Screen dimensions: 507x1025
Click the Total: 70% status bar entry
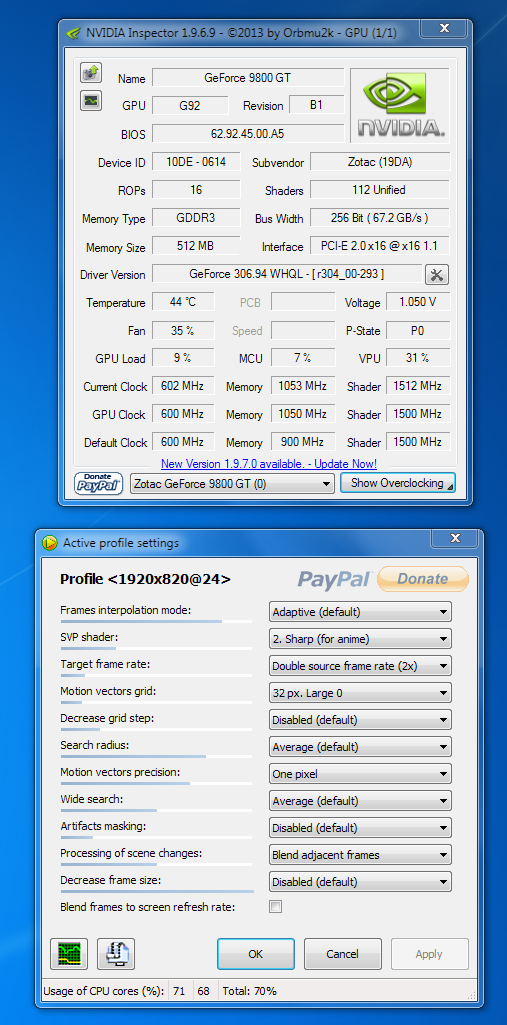(250, 991)
